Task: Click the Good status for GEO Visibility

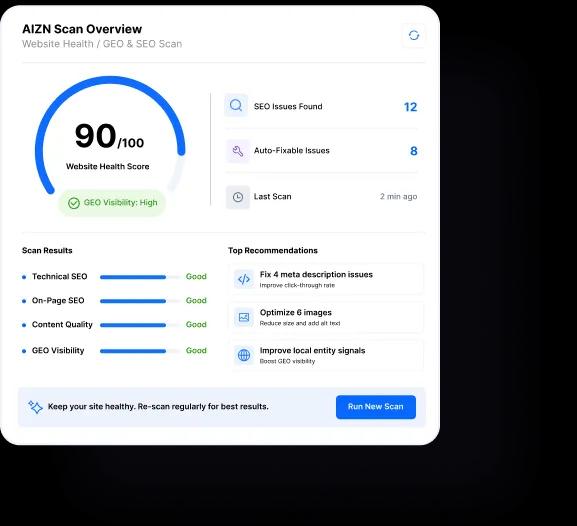Action: click(x=196, y=350)
